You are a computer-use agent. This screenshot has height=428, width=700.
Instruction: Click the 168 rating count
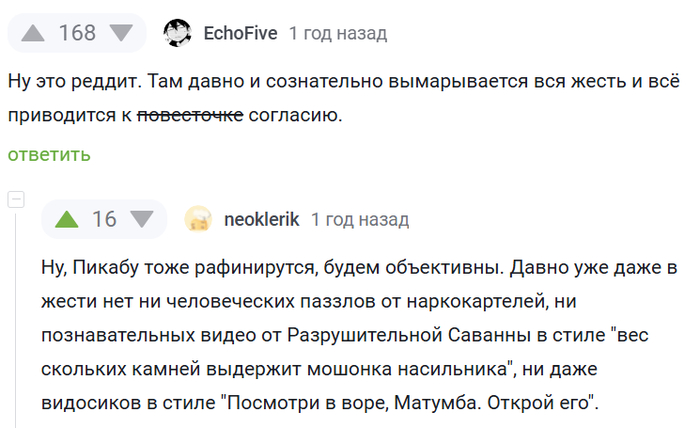pos(77,33)
